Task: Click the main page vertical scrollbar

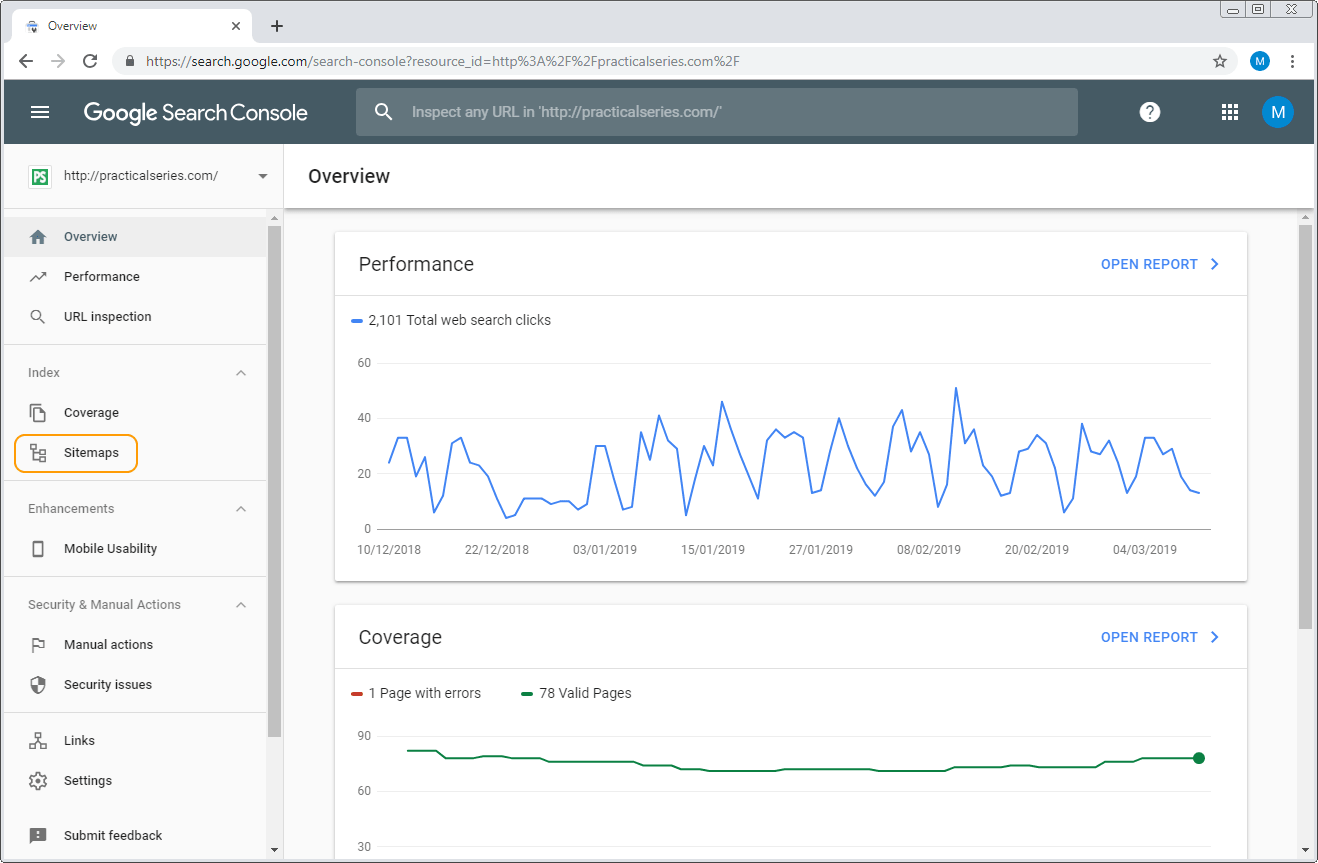Action: tap(1305, 427)
